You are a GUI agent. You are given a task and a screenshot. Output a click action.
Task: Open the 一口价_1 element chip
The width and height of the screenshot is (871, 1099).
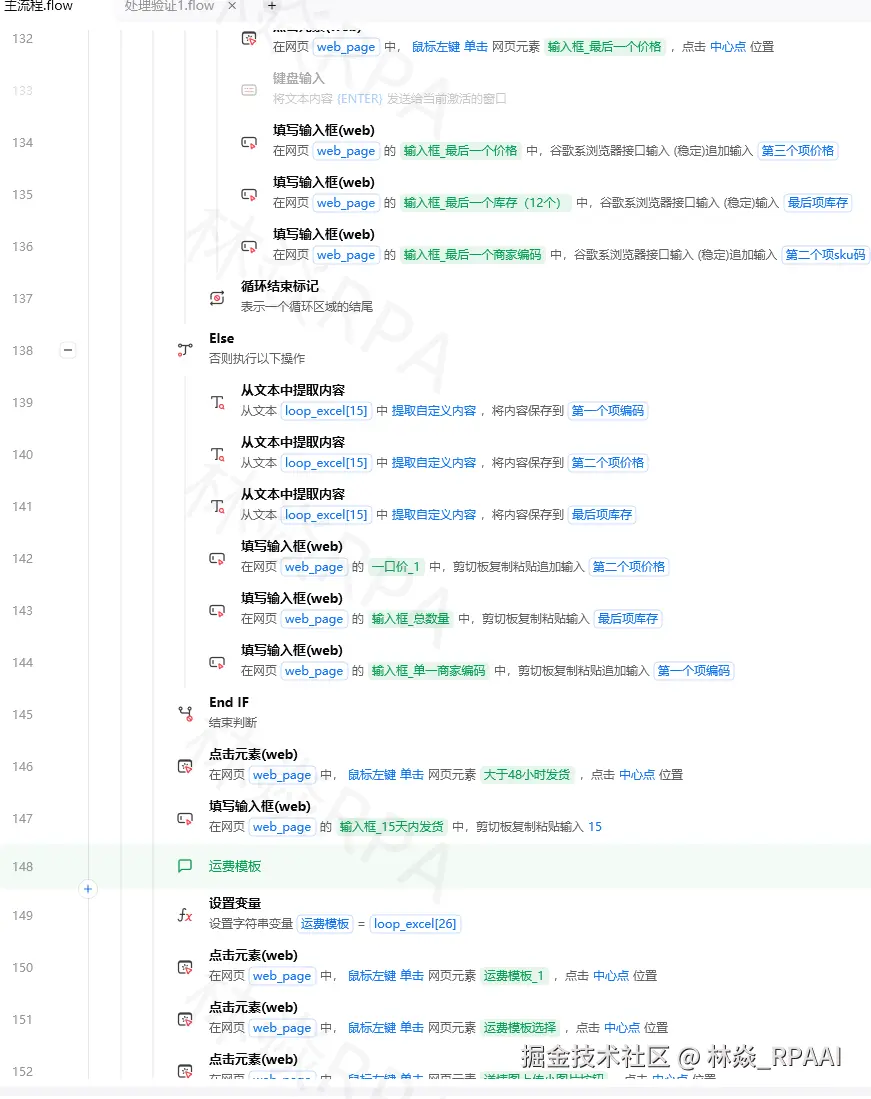395,566
